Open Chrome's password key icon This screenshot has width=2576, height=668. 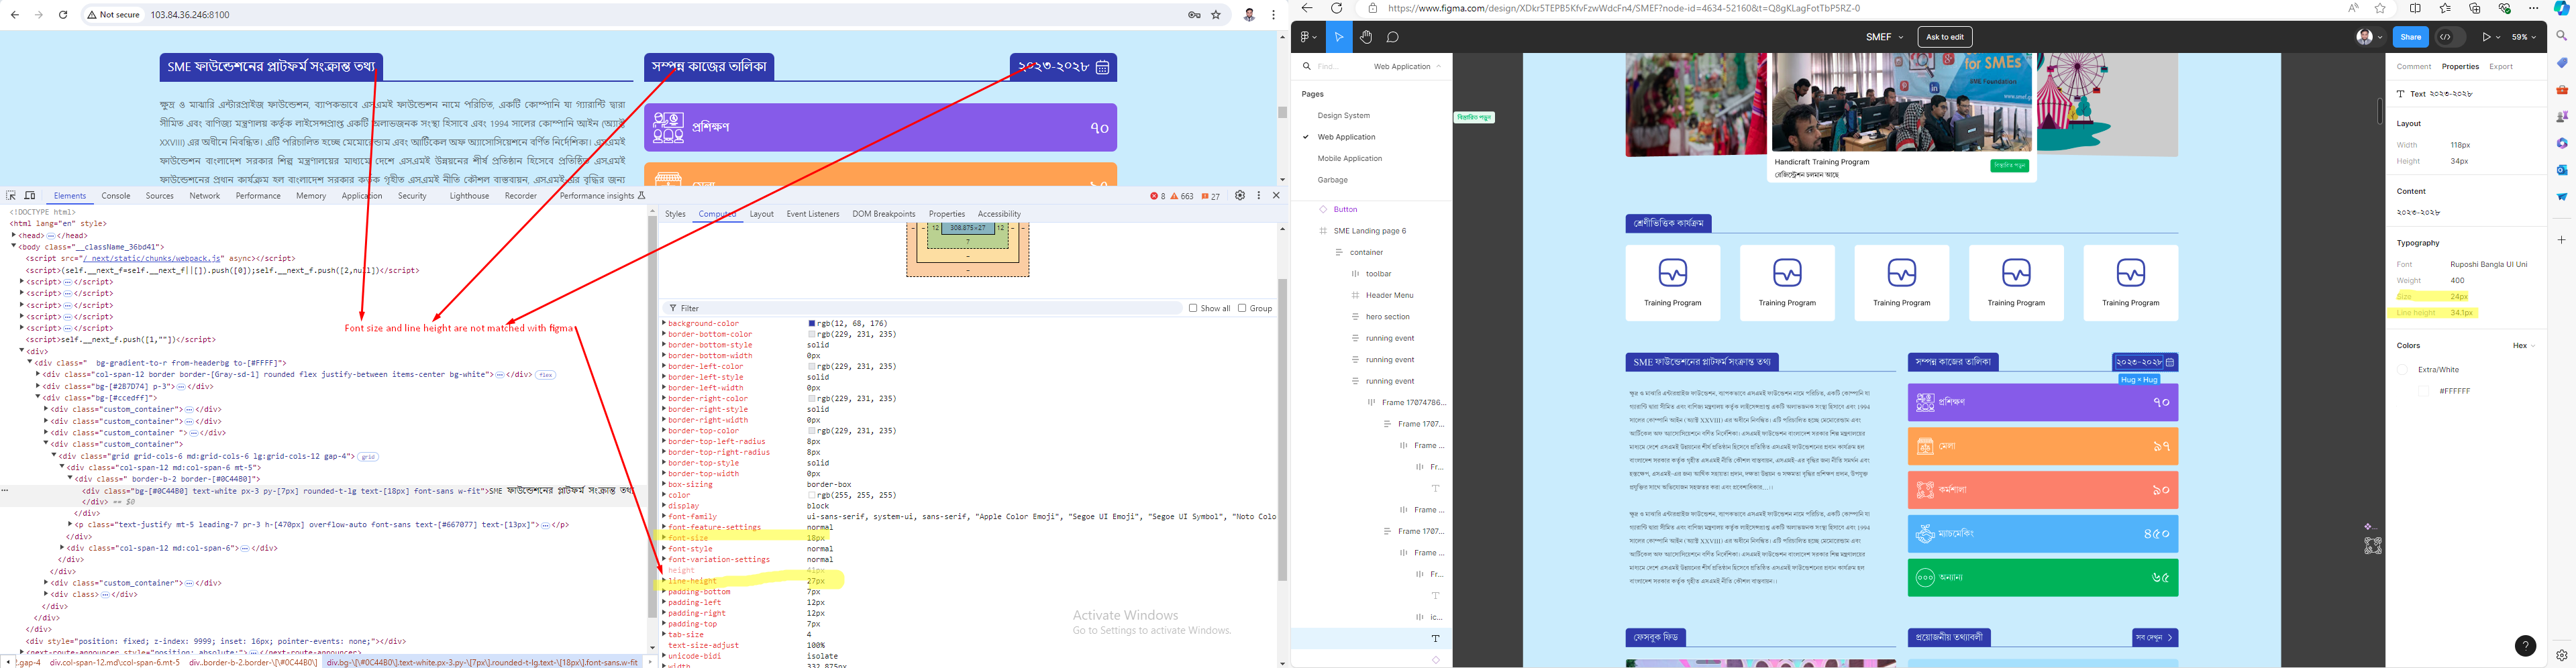click(1194, 15)
